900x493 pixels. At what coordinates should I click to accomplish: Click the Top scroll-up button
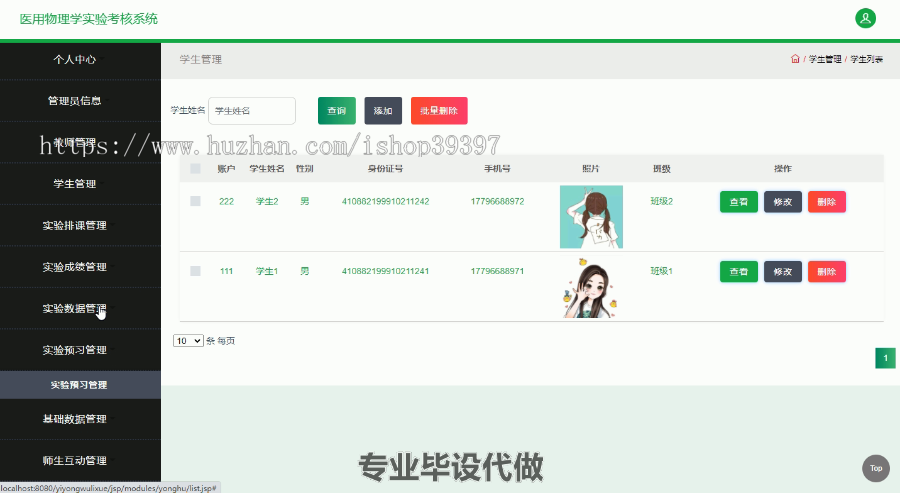coord(876,468)
